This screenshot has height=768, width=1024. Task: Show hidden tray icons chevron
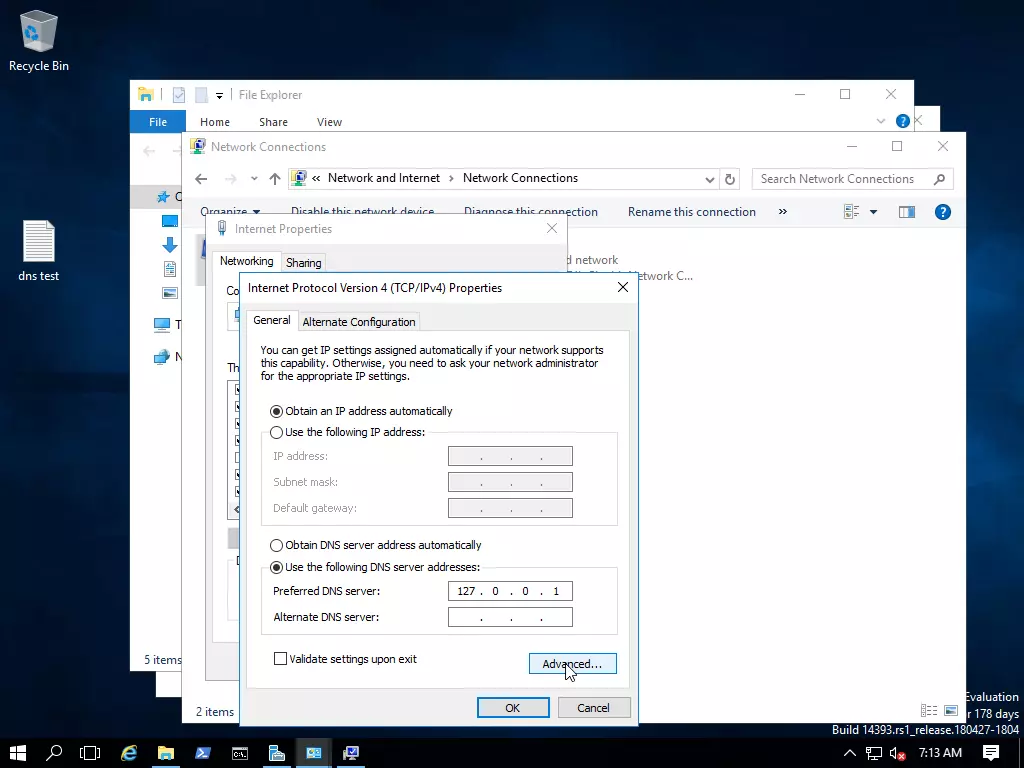click(850, 753)
